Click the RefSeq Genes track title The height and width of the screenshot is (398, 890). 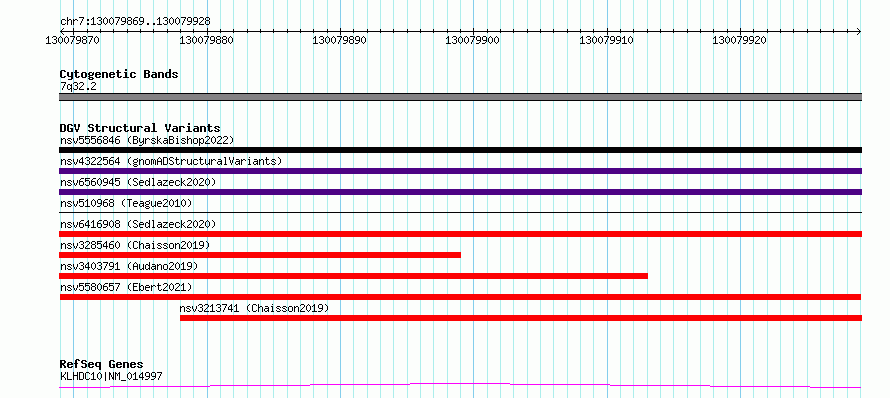(101, 364)
